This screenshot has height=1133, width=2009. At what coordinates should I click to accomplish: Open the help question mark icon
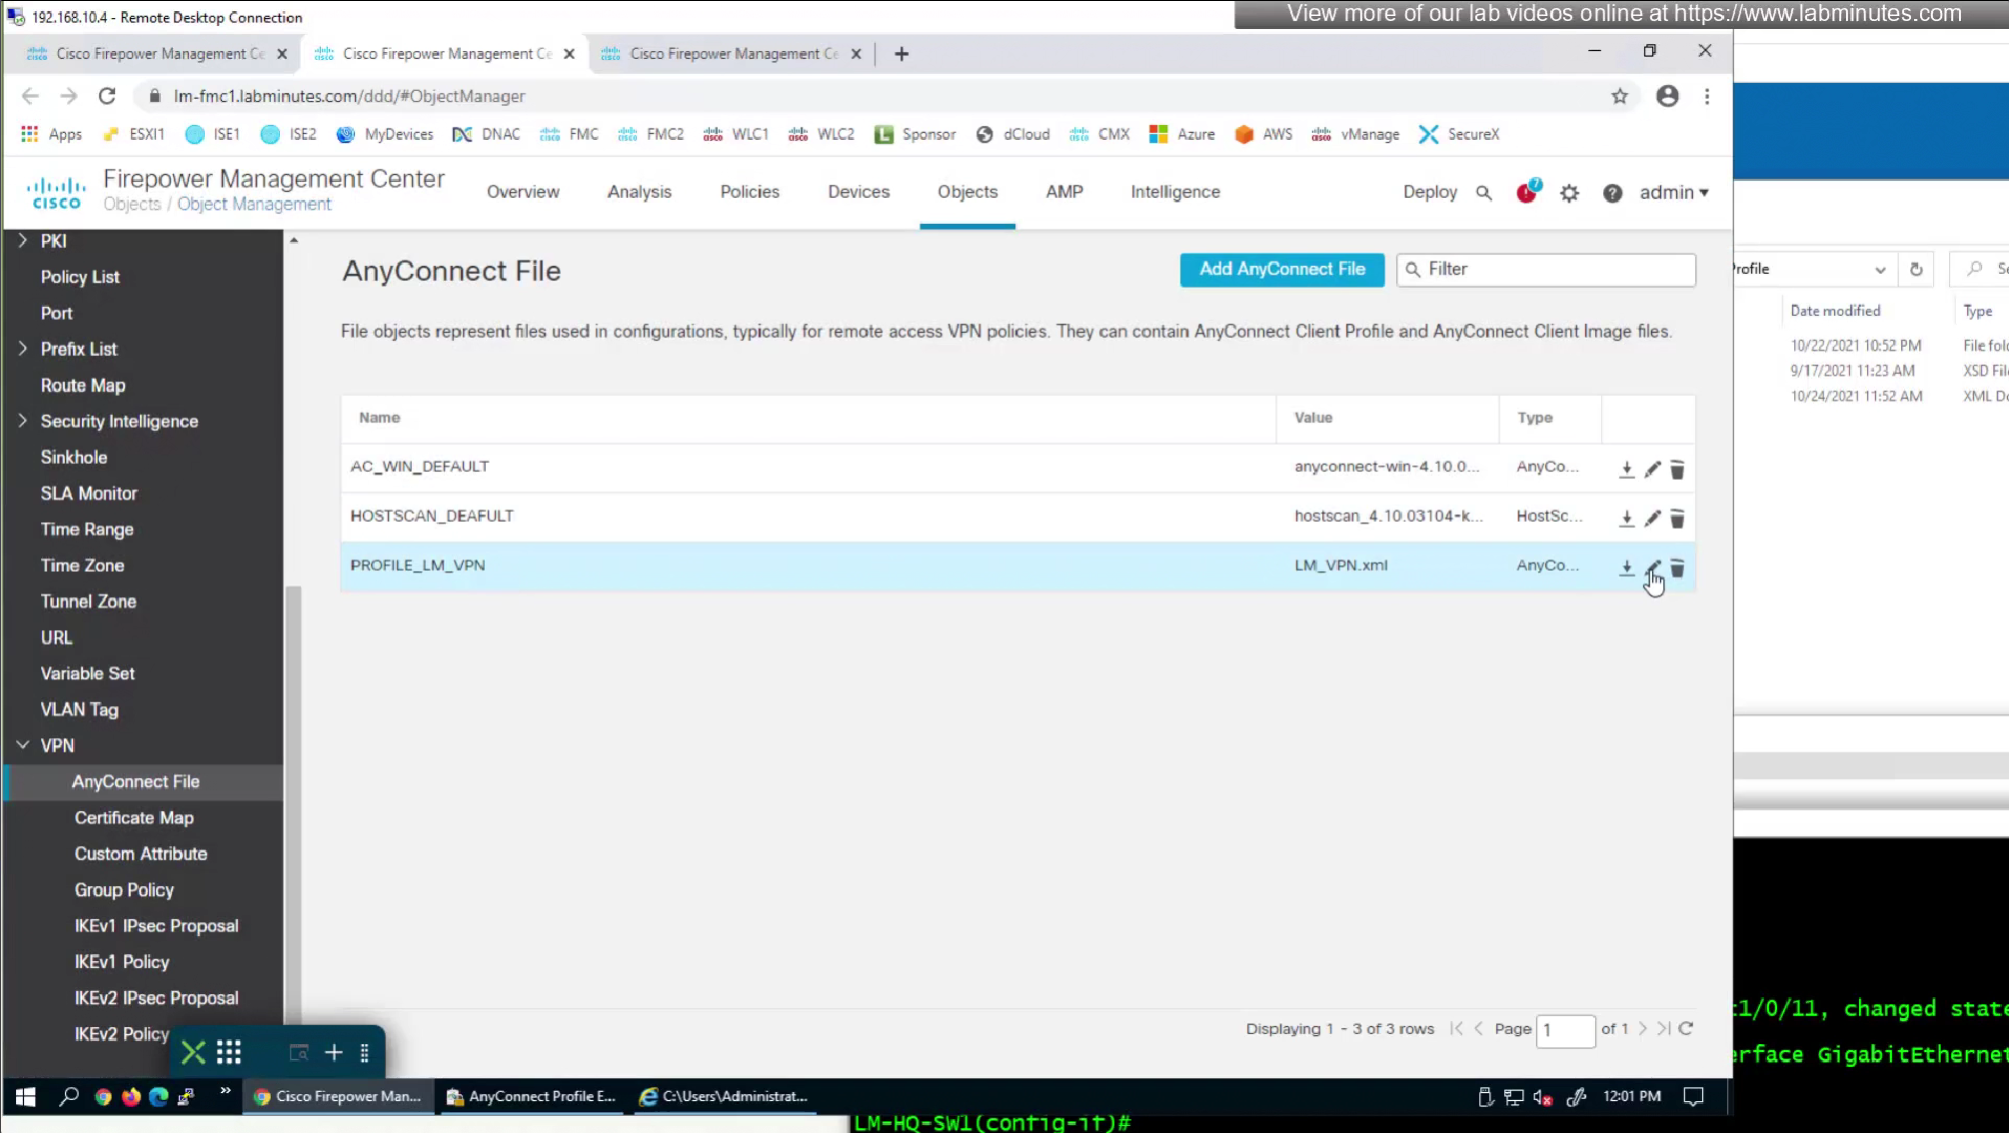pyautogui.click(x=1612, y=193)
